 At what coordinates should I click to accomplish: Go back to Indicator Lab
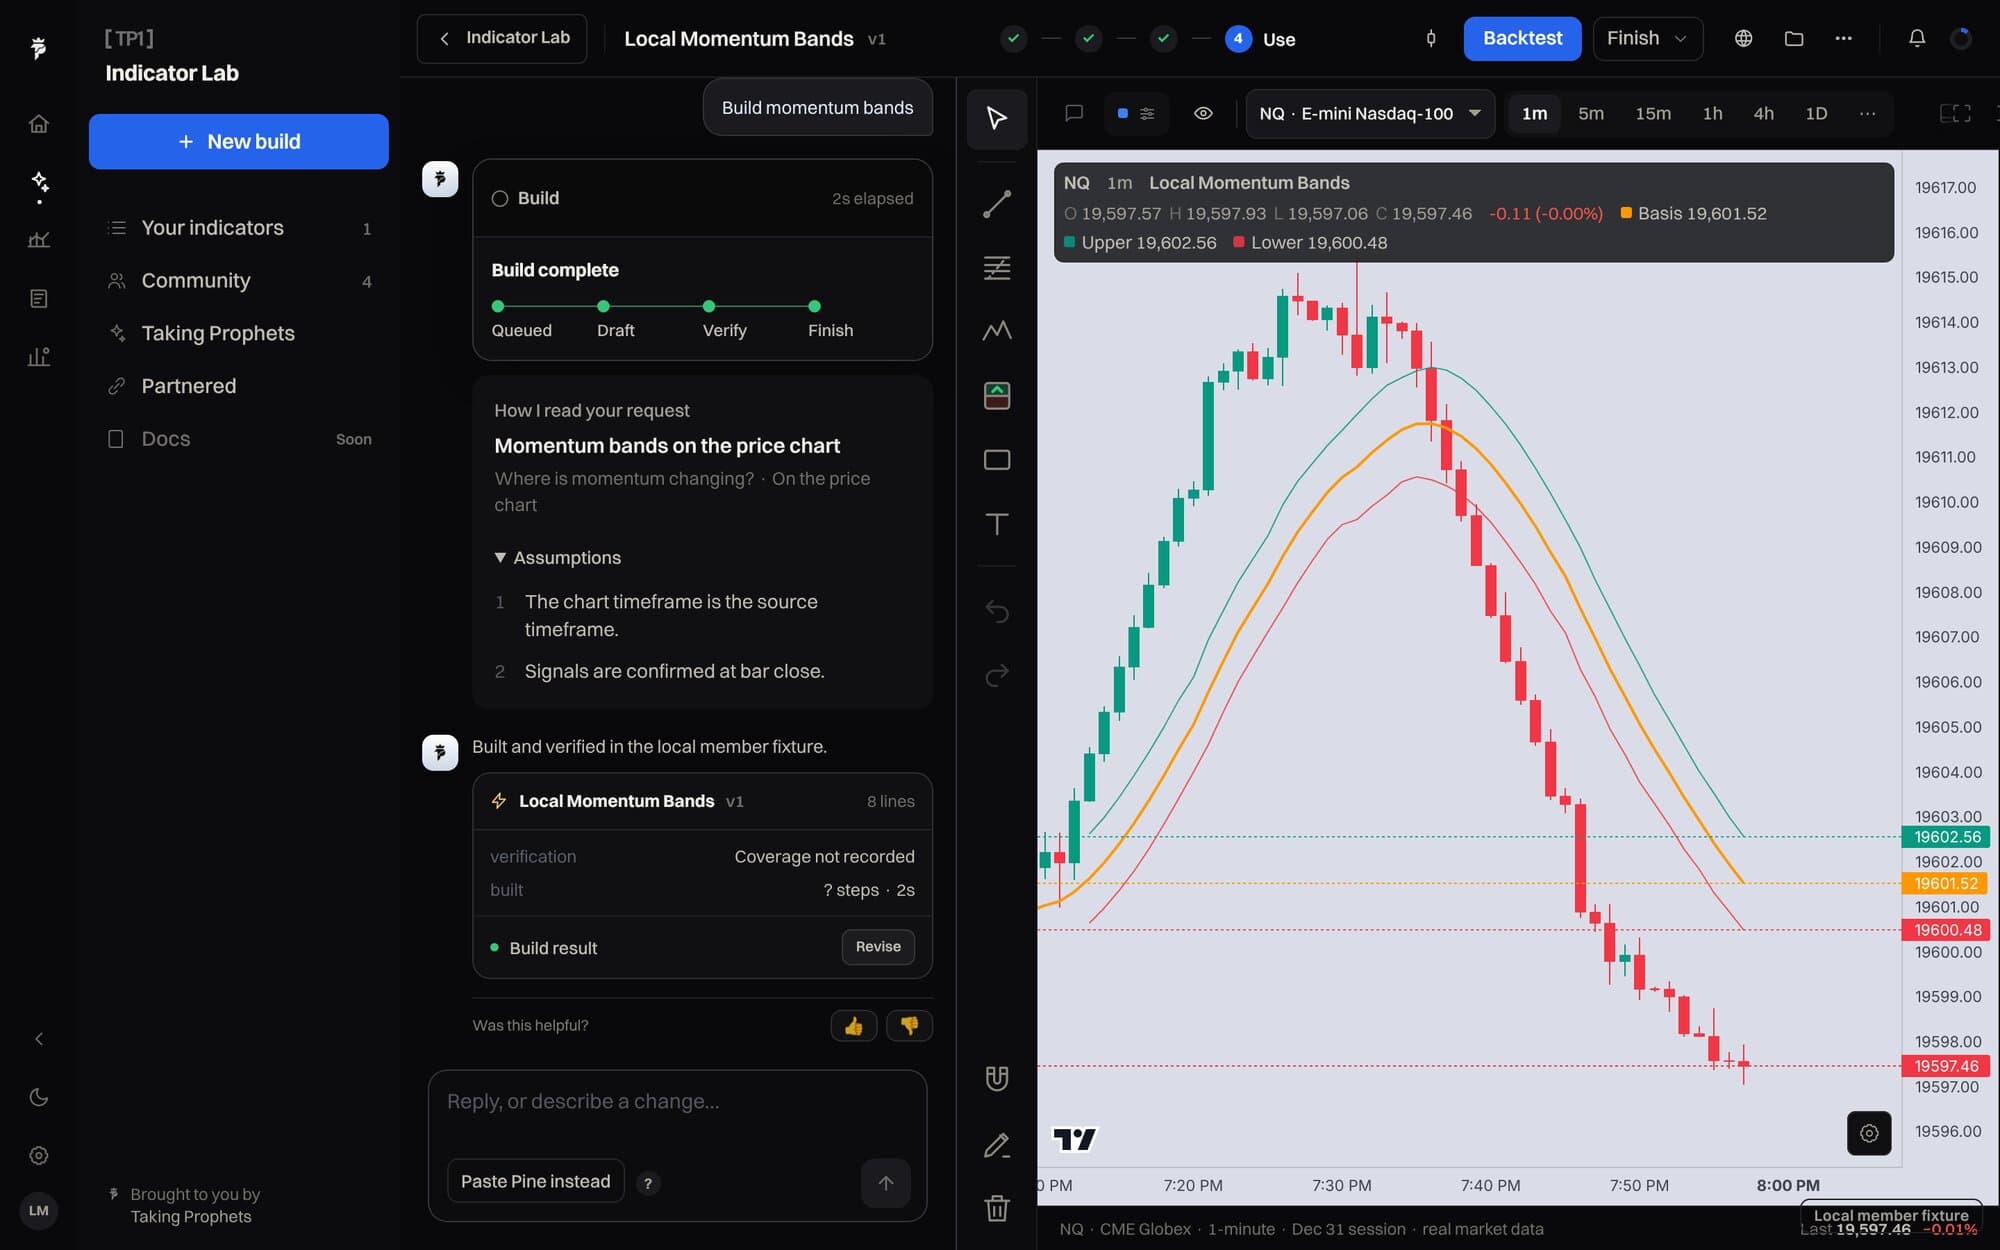coord(502,38)
